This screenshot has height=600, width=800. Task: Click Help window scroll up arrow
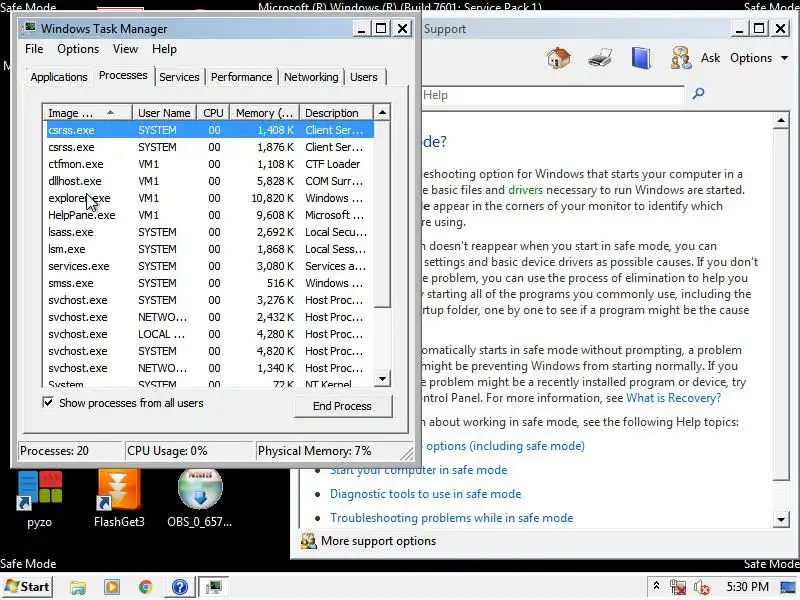tap(781, 120)
